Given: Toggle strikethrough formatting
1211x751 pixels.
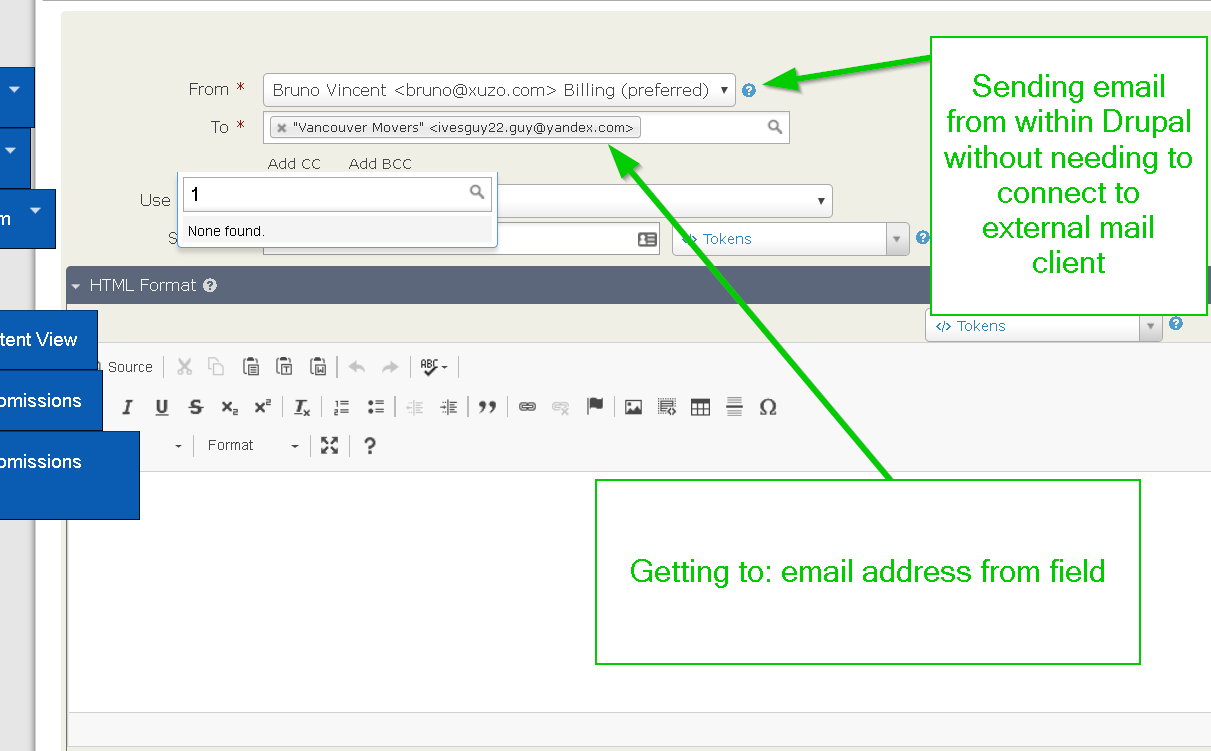Looking at the screenshot, I should click(x=196, y=407).
